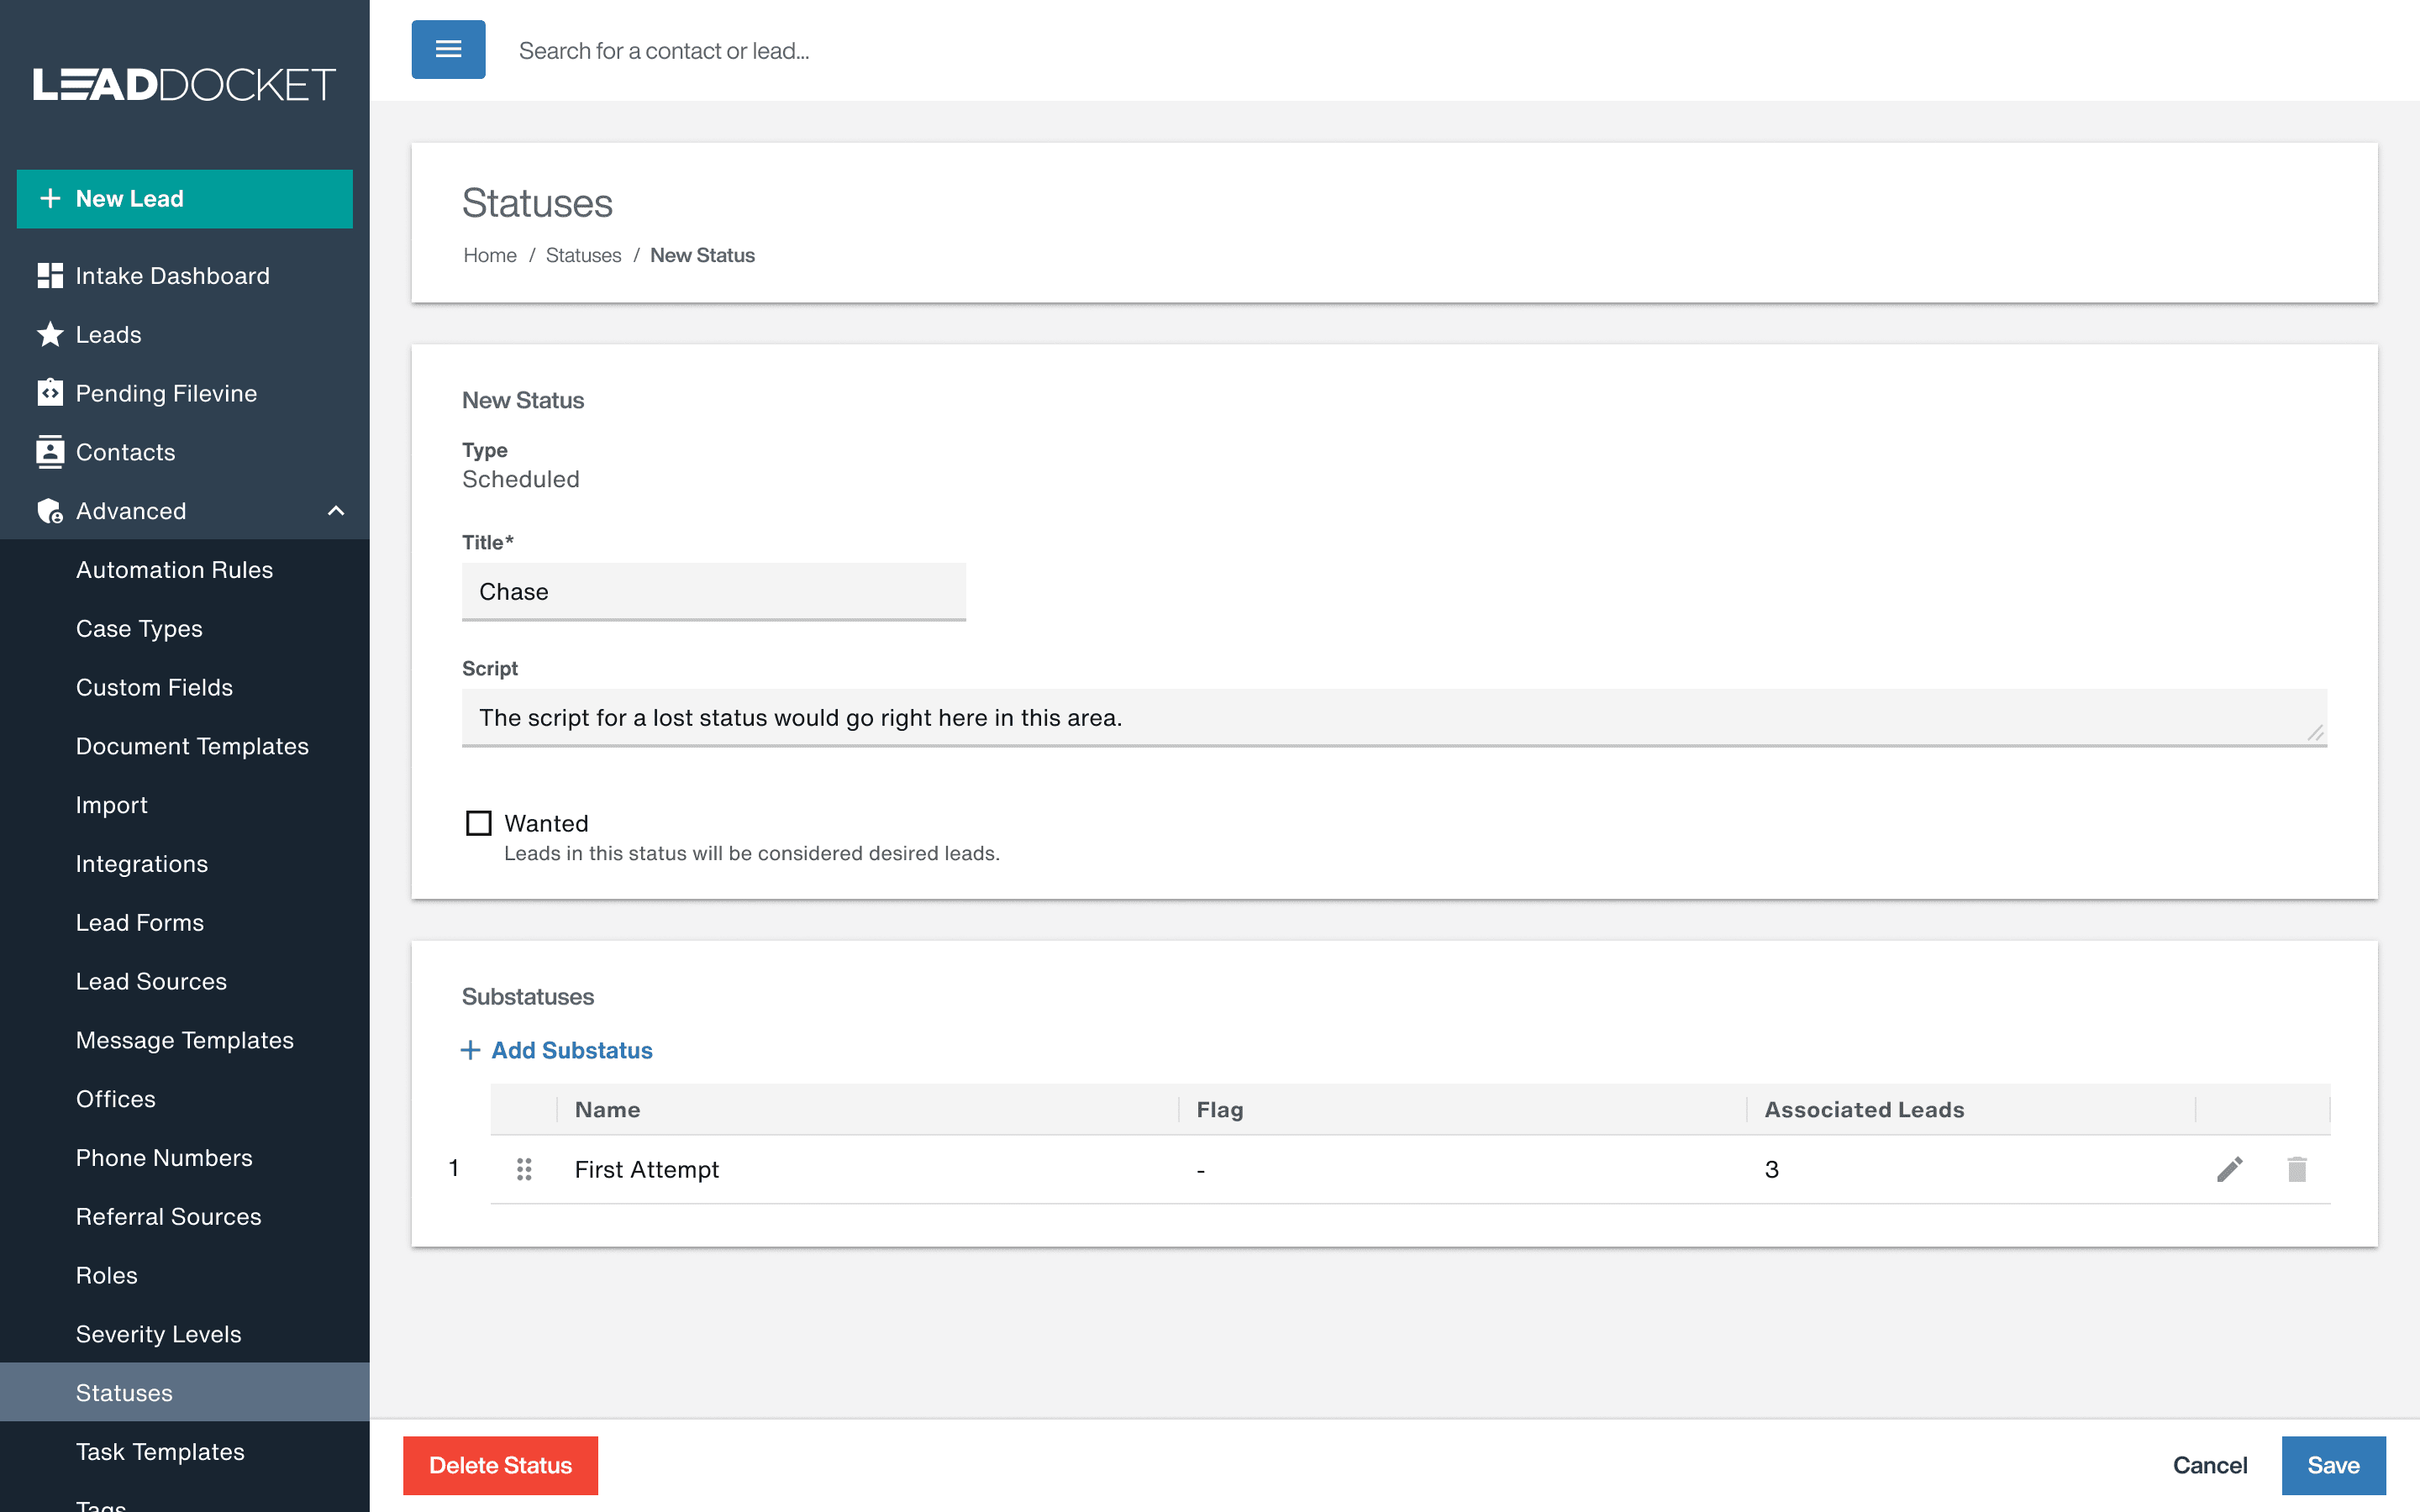This screenshot has width=2420, height=1512.
Task: Click the New Lead button
Action: click(x=185, y=198)
